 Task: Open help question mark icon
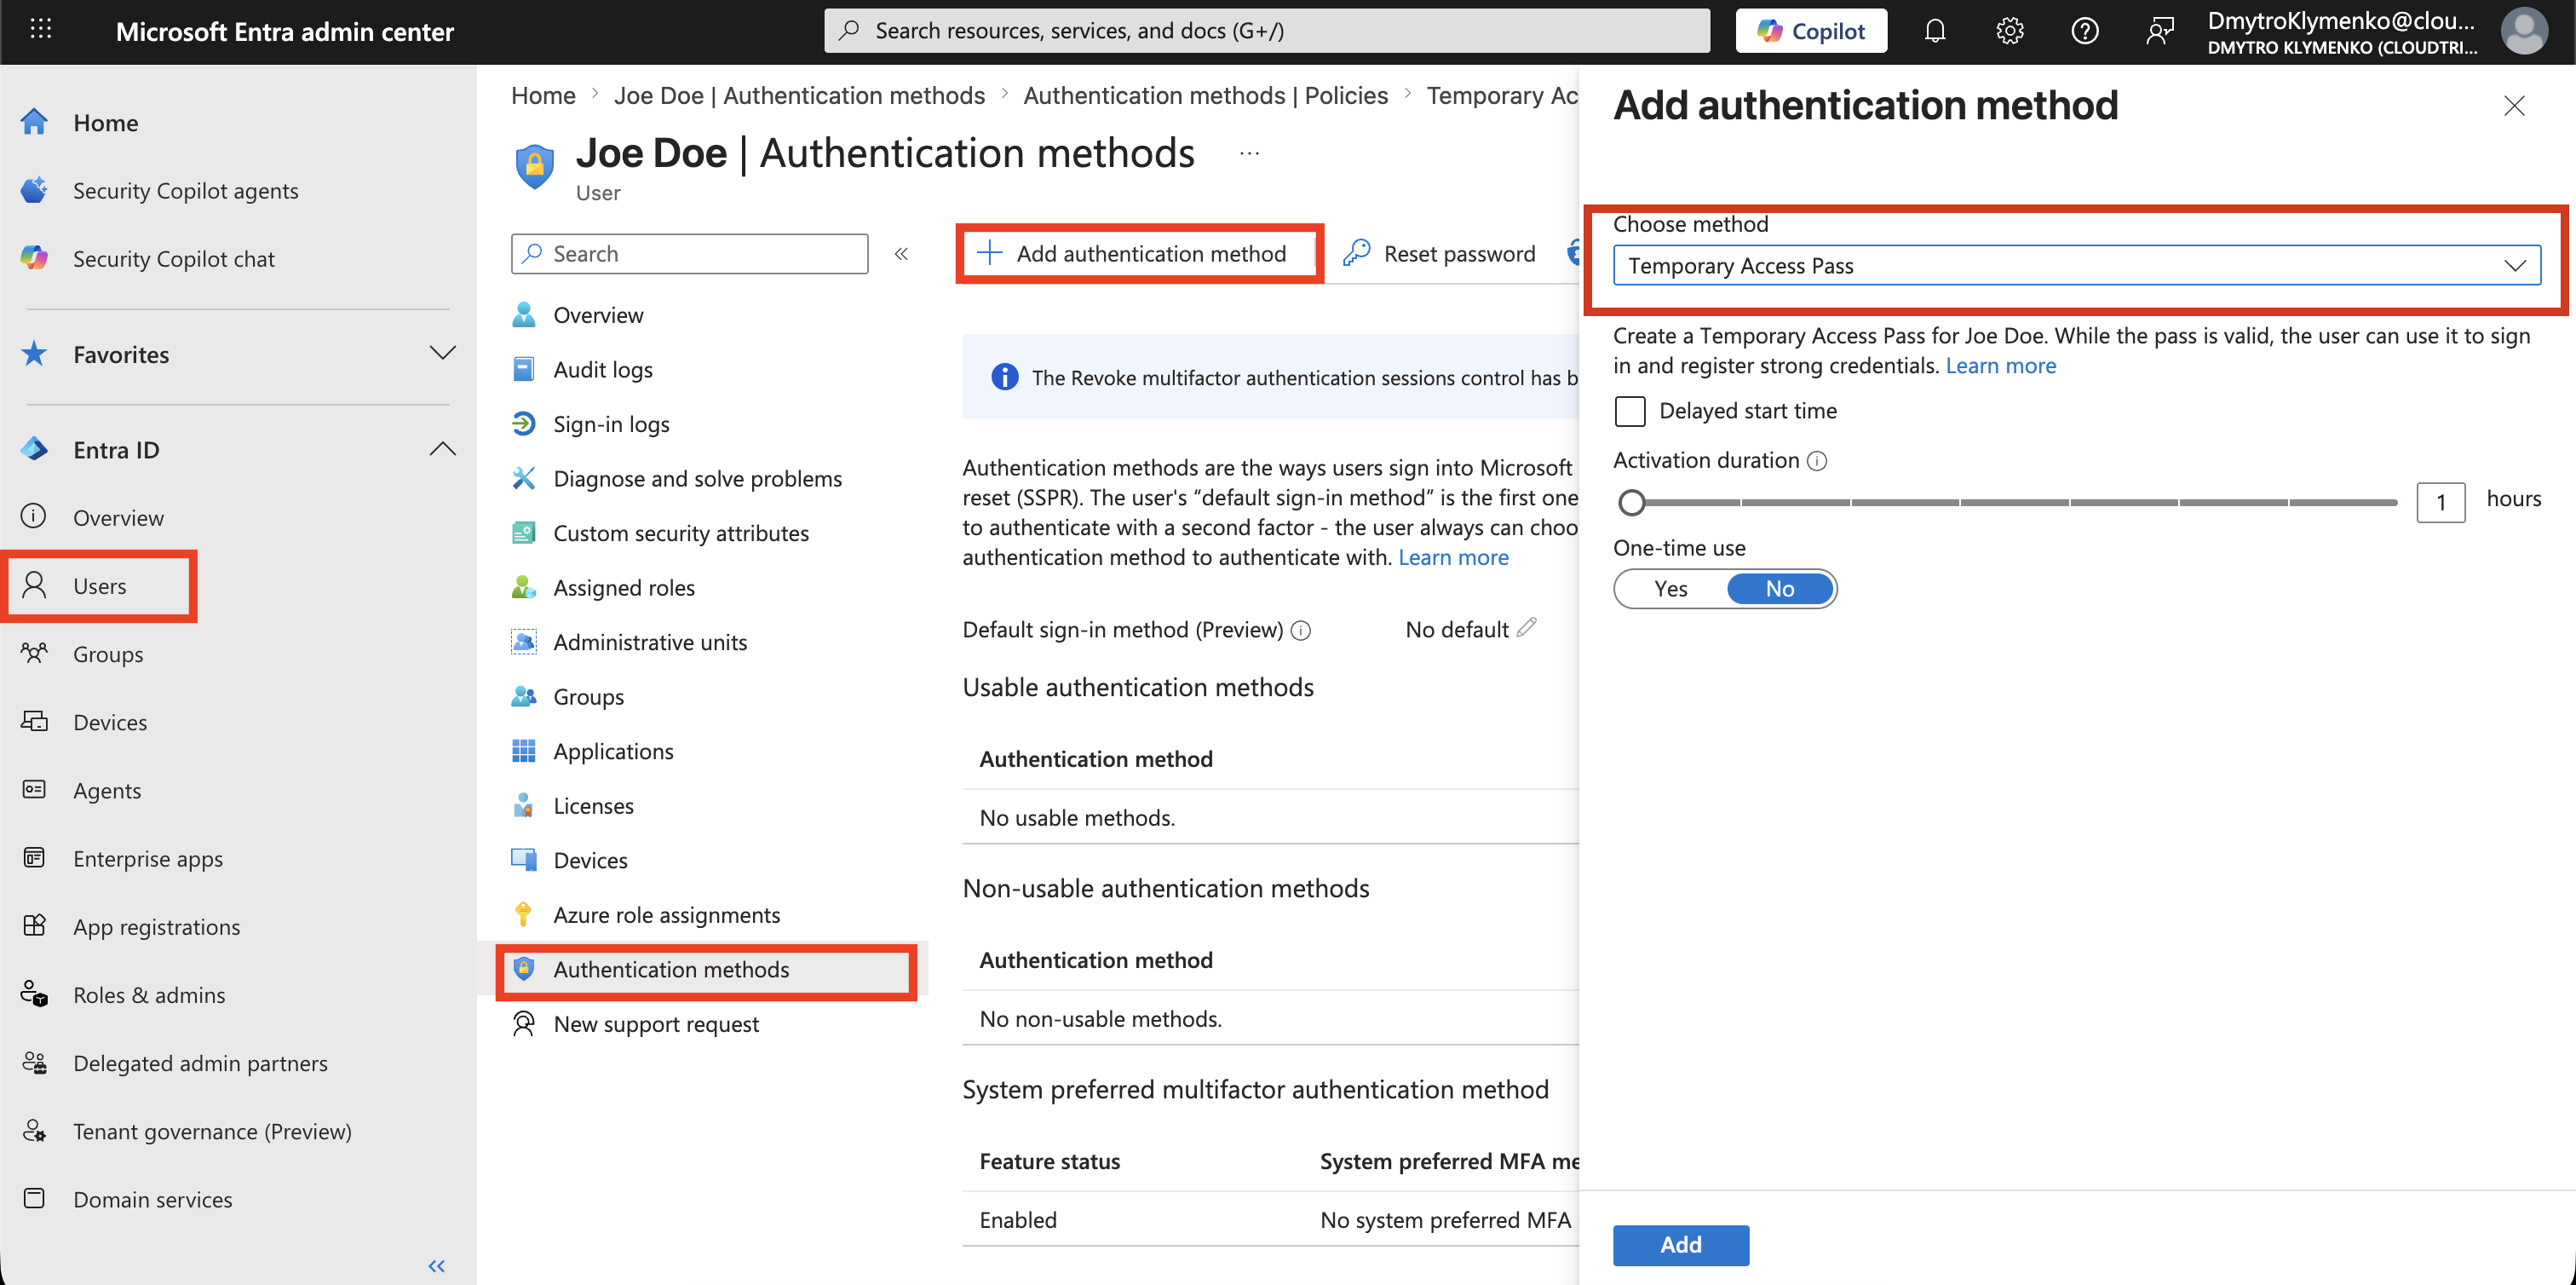tap(2085, 31)
